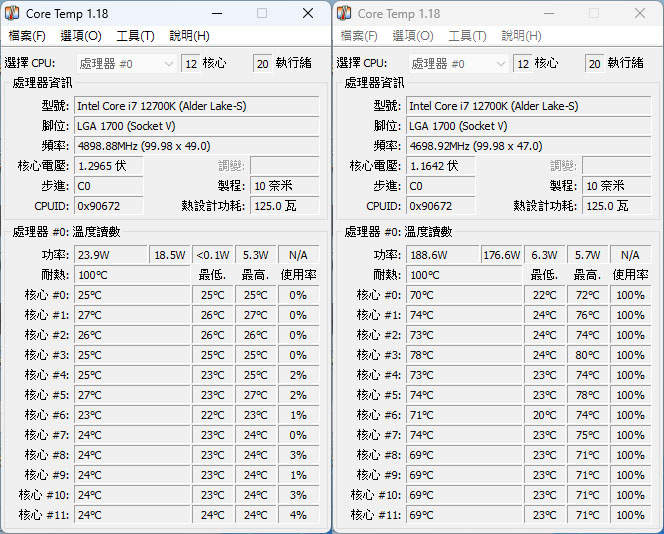This screenshot has width=664, height=534.
Task: Click the Intel Core i7 12700K model field on right
Action: 528,106
